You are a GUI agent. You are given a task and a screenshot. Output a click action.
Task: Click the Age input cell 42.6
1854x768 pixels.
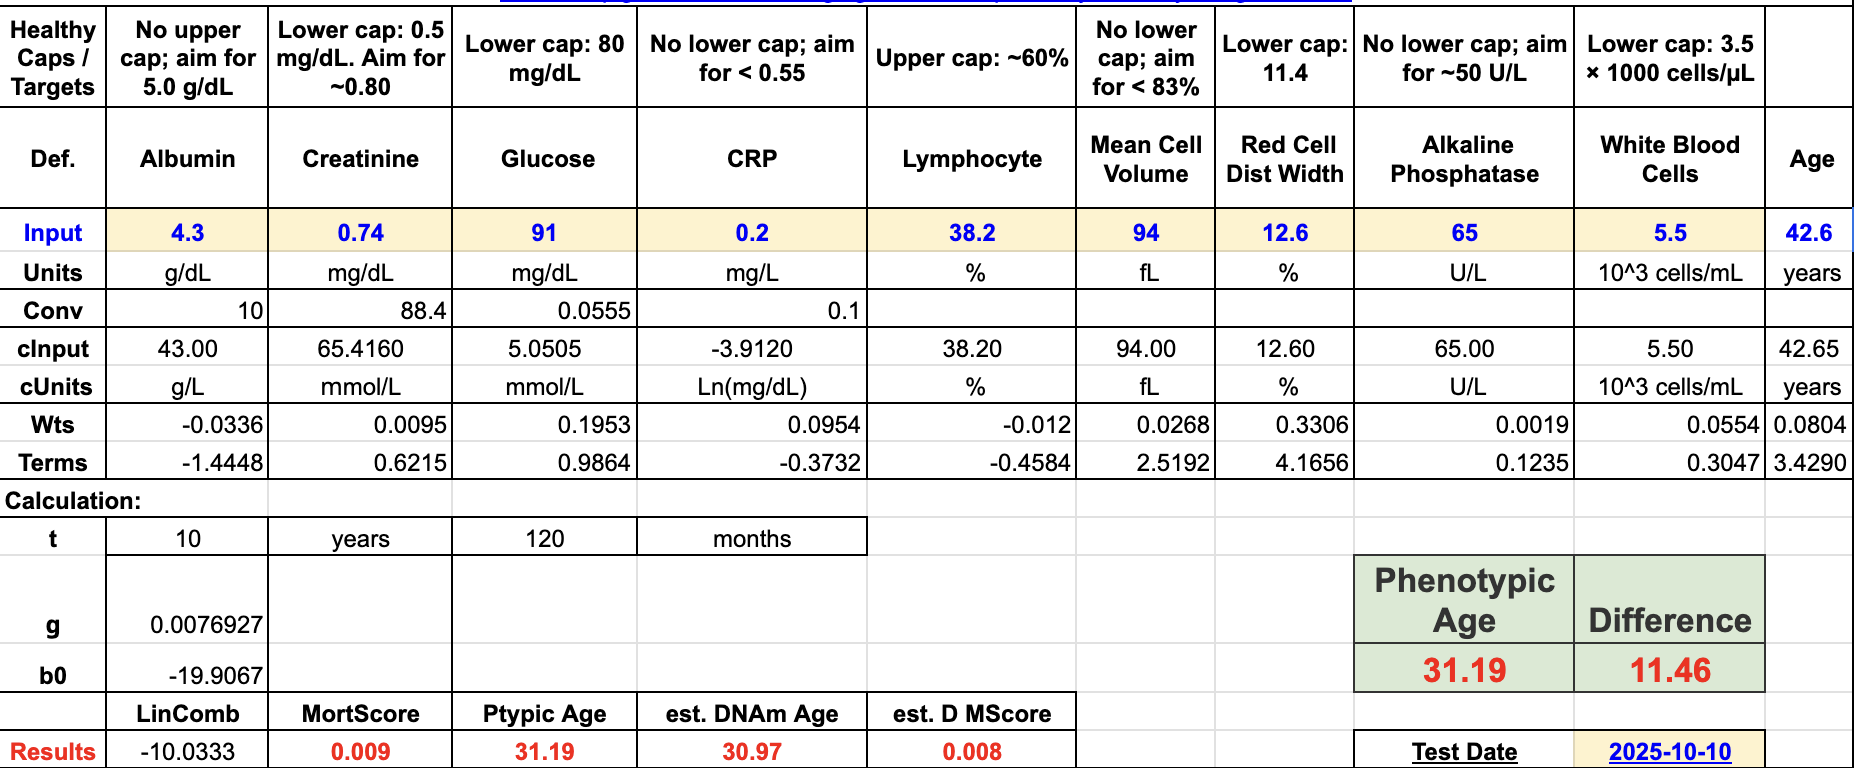click(x=1808, y=232)
